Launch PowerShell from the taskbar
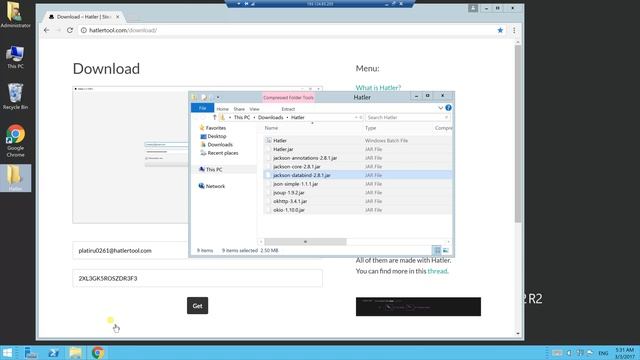The height and width of the screenshot is (360, 640). tap(53, 353)
